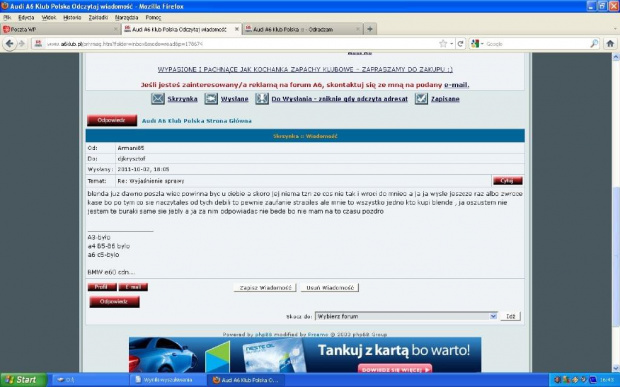Open the Windows Start menu
The height and width of the screenshot is (387, 620).
[23, 380]
